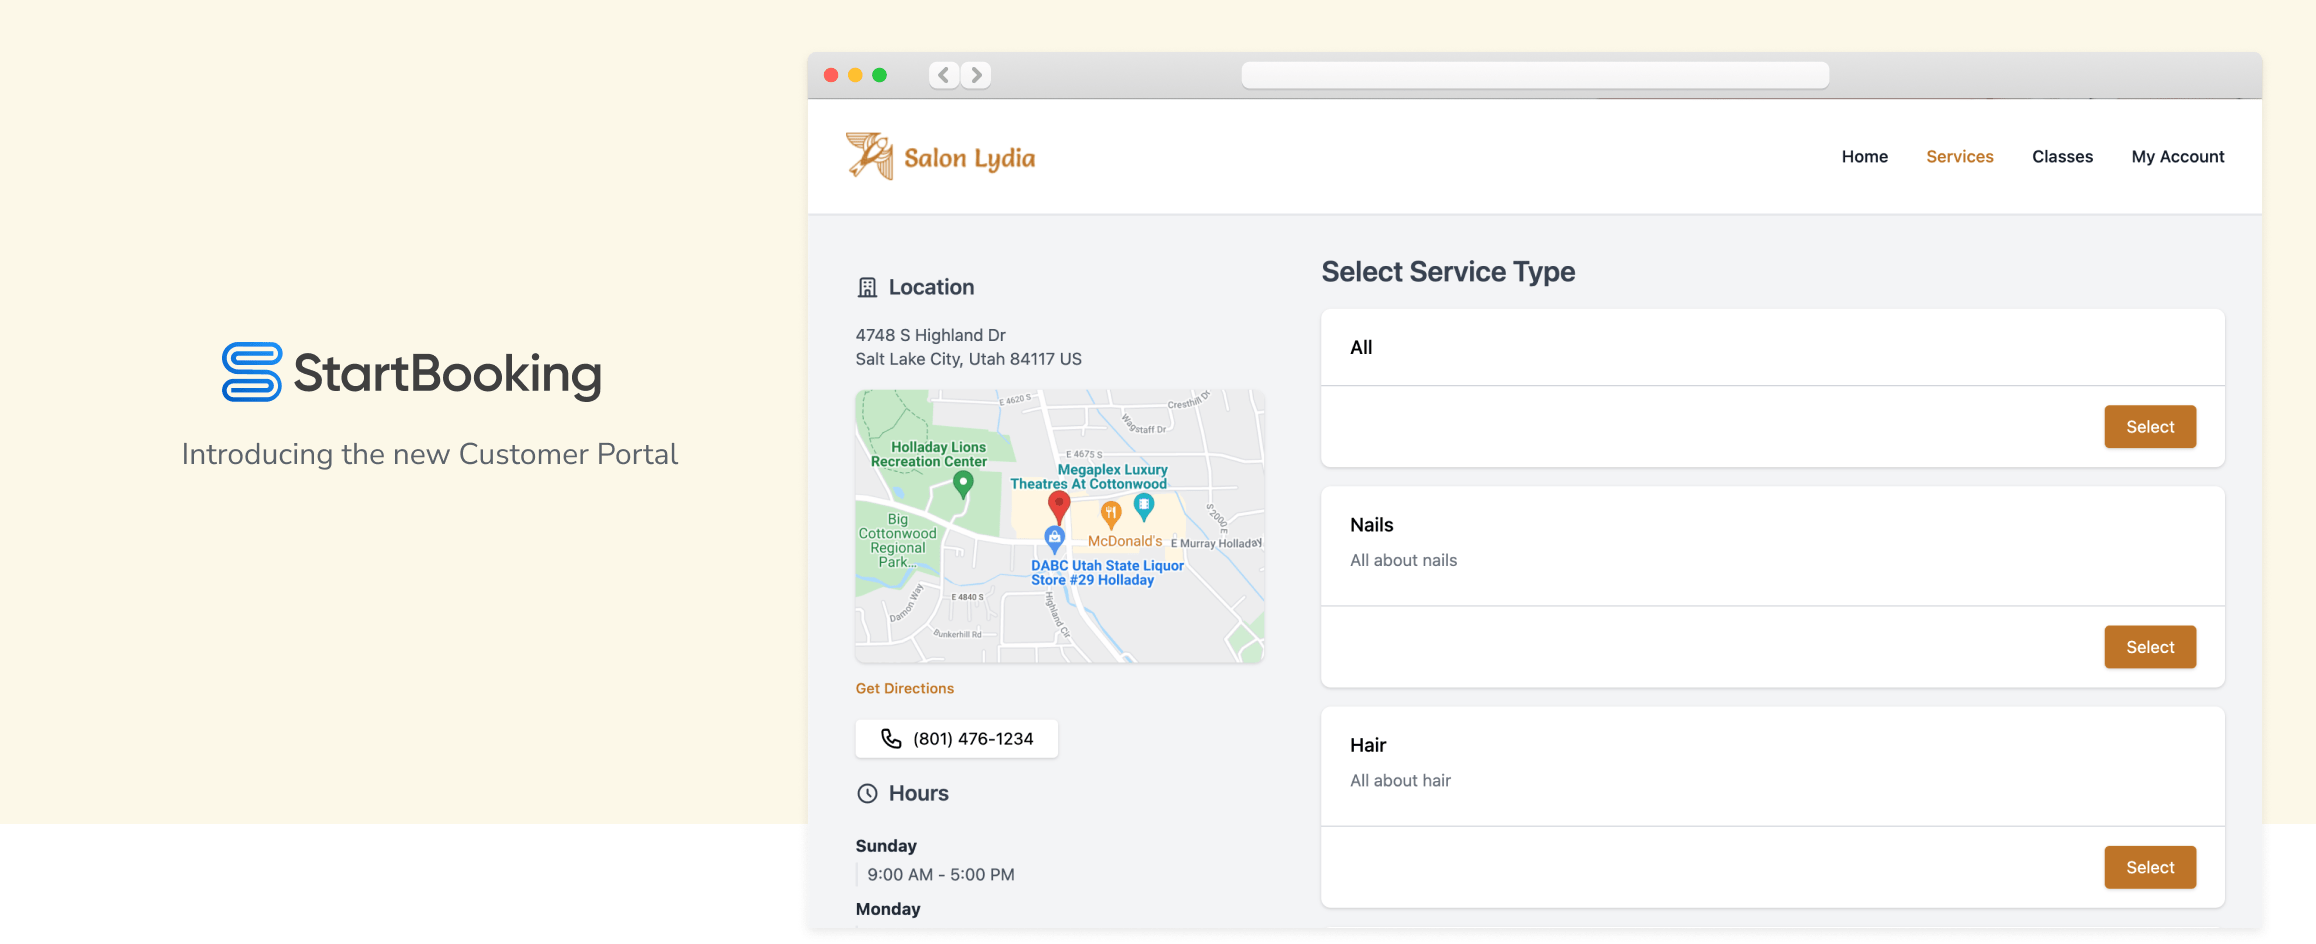Click the Sunday heading in Hours

point(885,846)
